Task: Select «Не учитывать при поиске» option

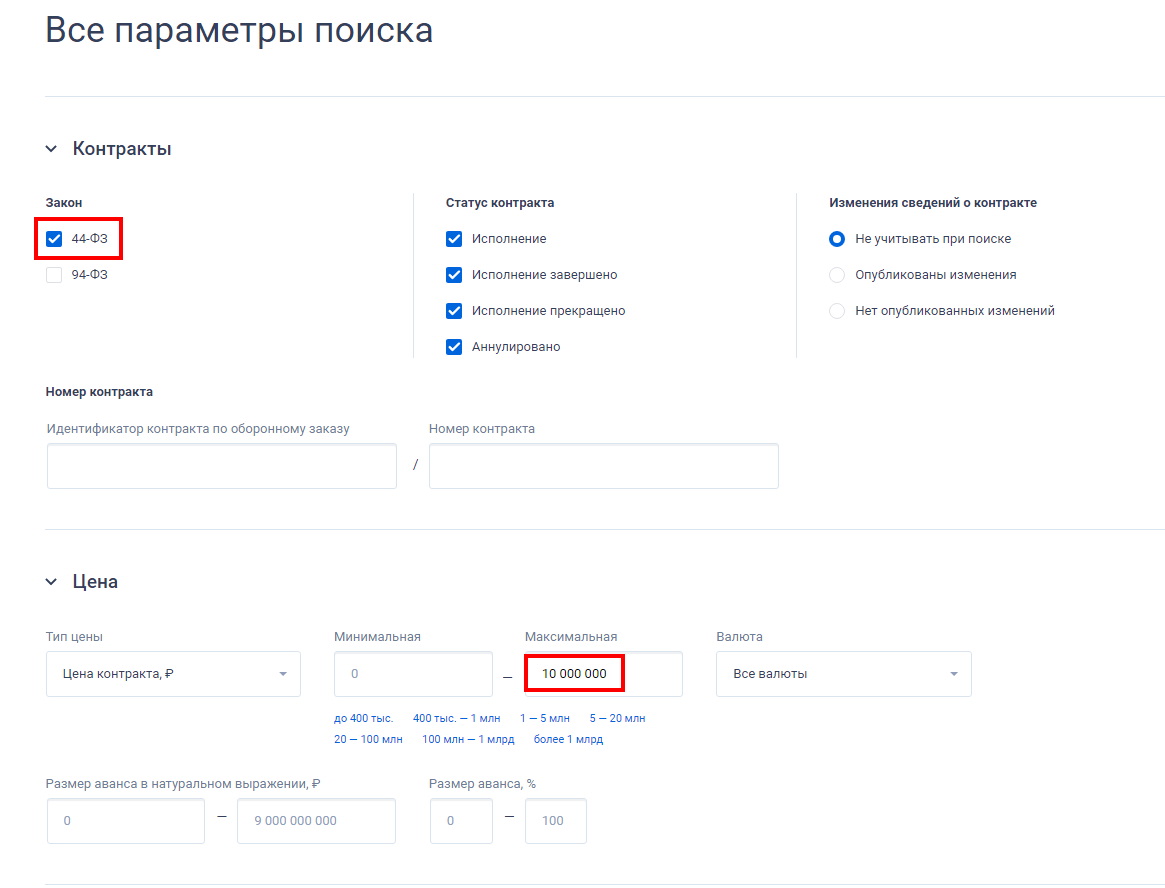Action: (x=836, y=238)
